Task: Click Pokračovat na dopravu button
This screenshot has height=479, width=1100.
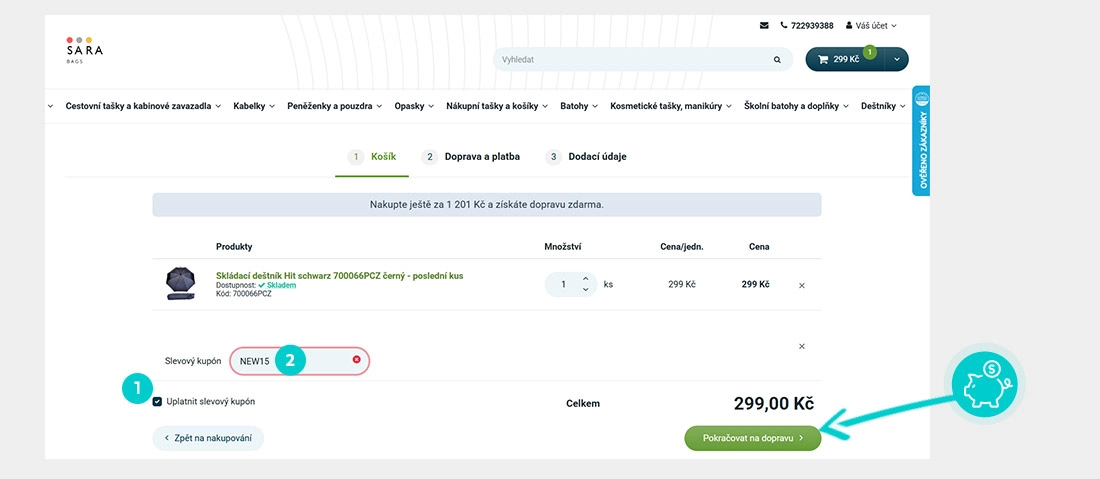Action: point(753,438)
